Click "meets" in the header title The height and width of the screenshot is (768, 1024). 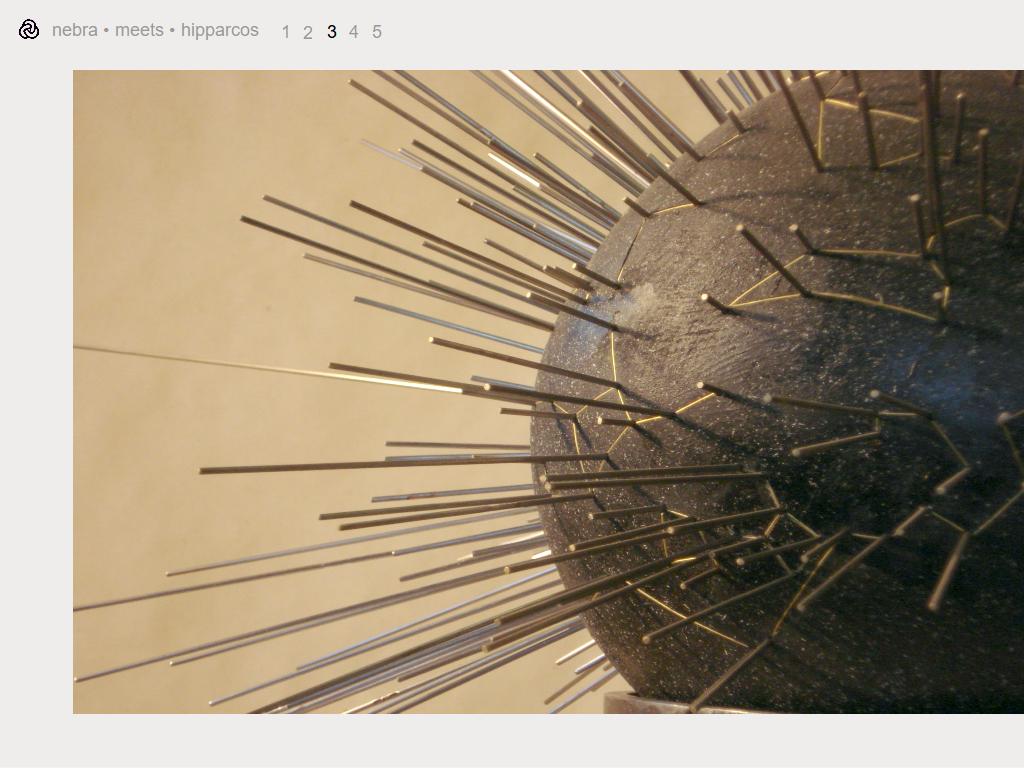[139, 30]
